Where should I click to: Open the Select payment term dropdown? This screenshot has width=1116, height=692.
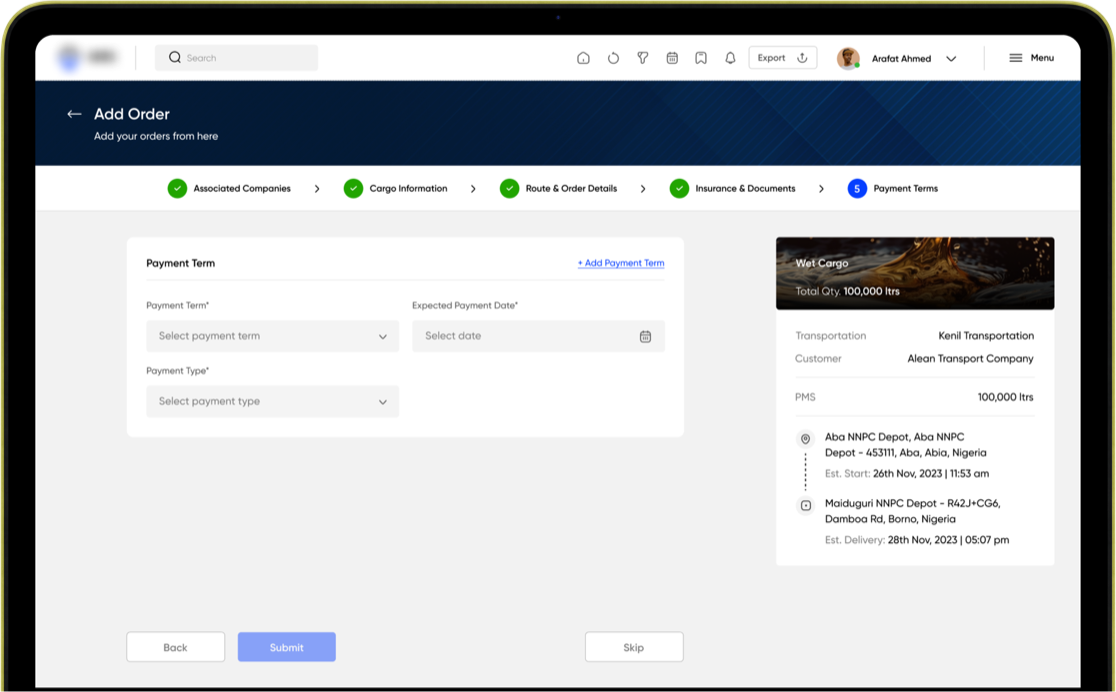point(273,336)
